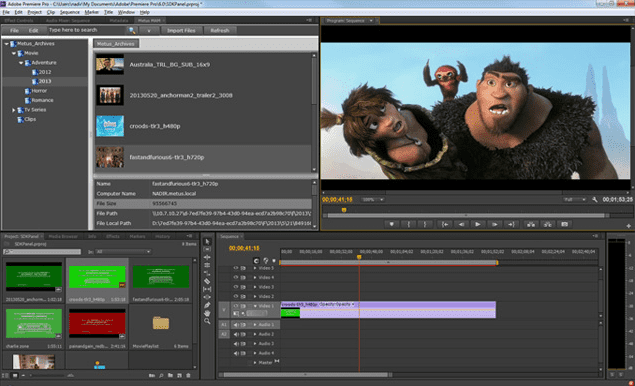The image size is (635, 386).
Task: Collapse the Adventure tree node
Action: (x=21, y=63)
